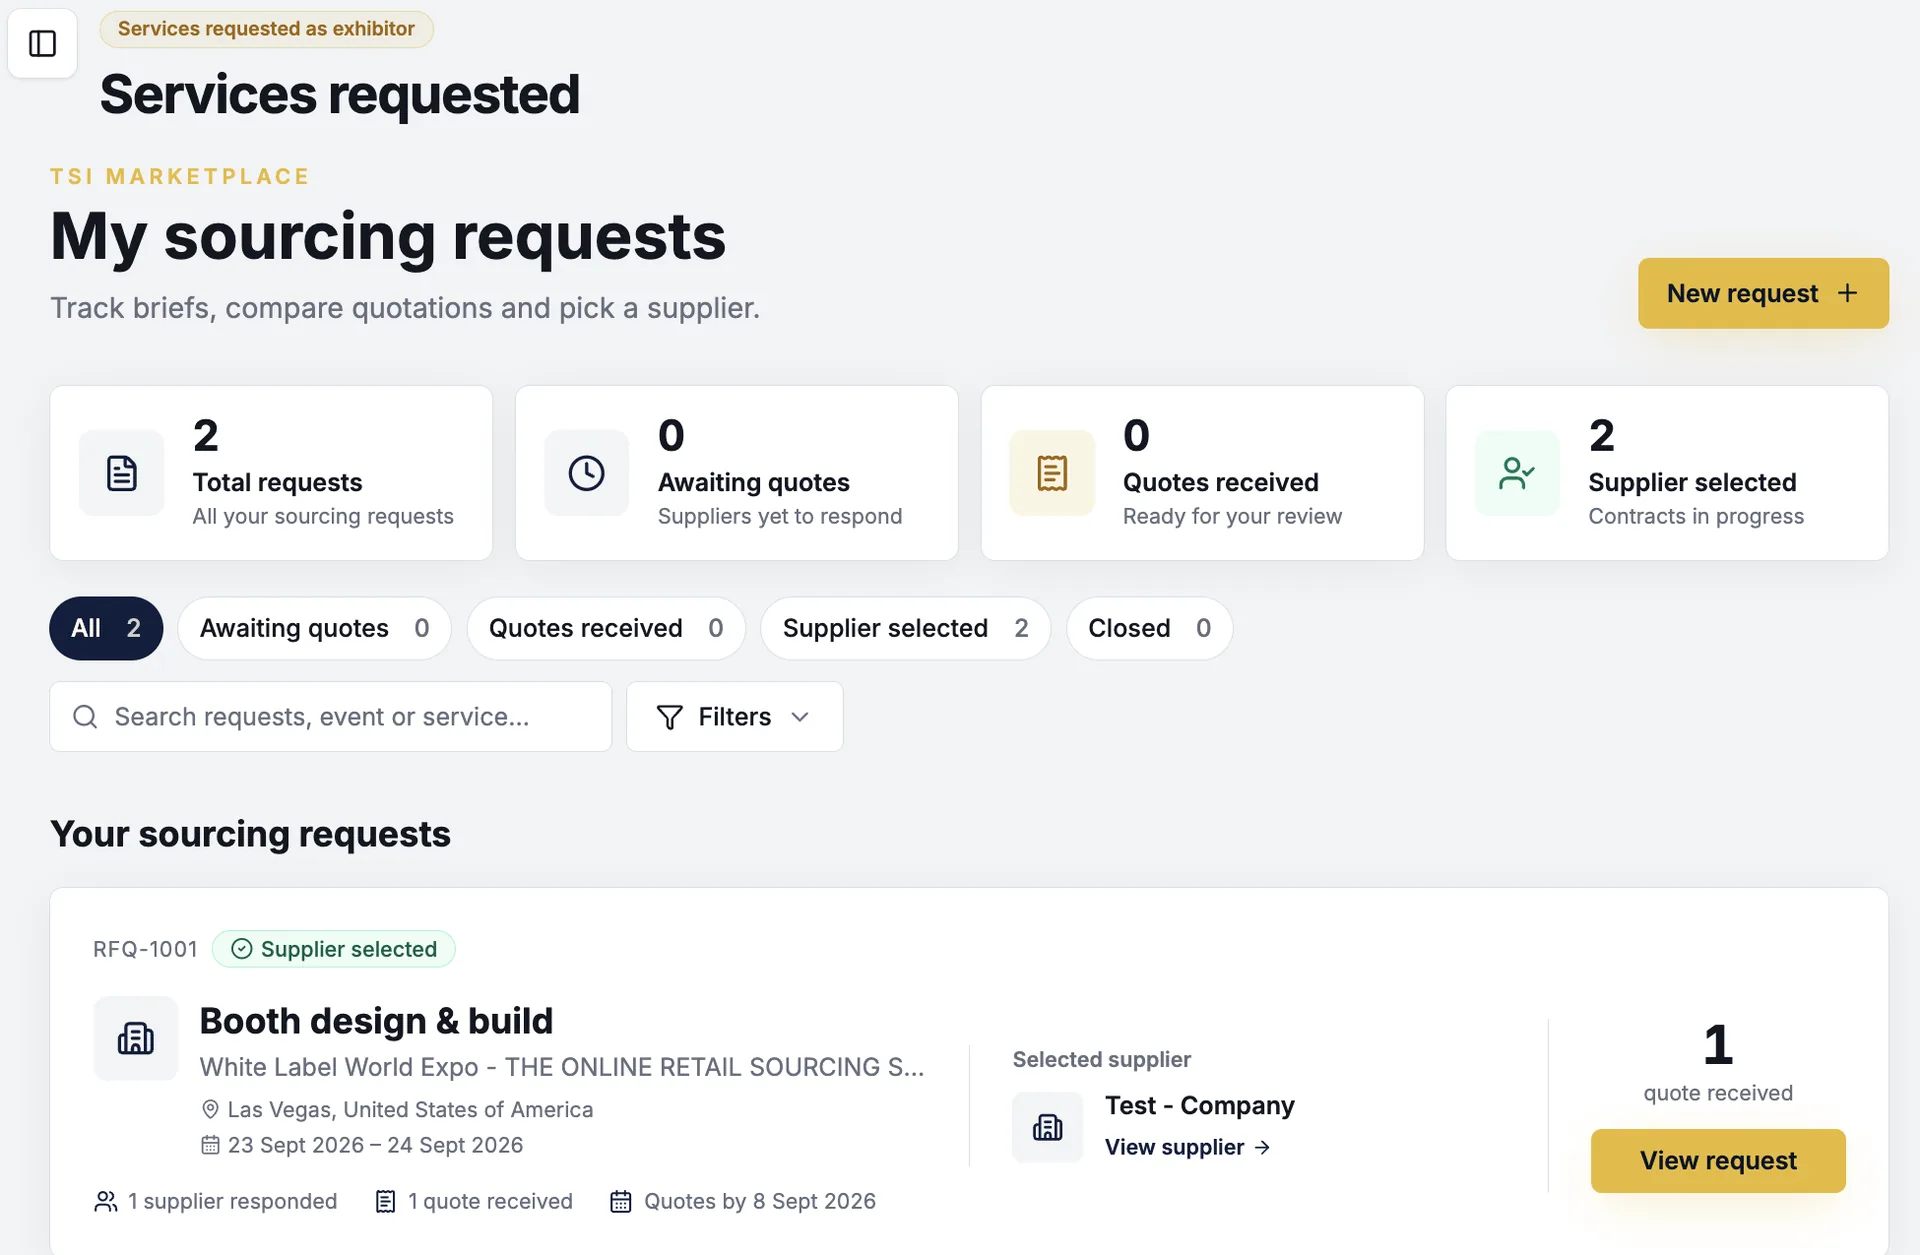Click White Label World Expo event name
This screenshot has width=1920, height=1255.
click(562, 1067)
